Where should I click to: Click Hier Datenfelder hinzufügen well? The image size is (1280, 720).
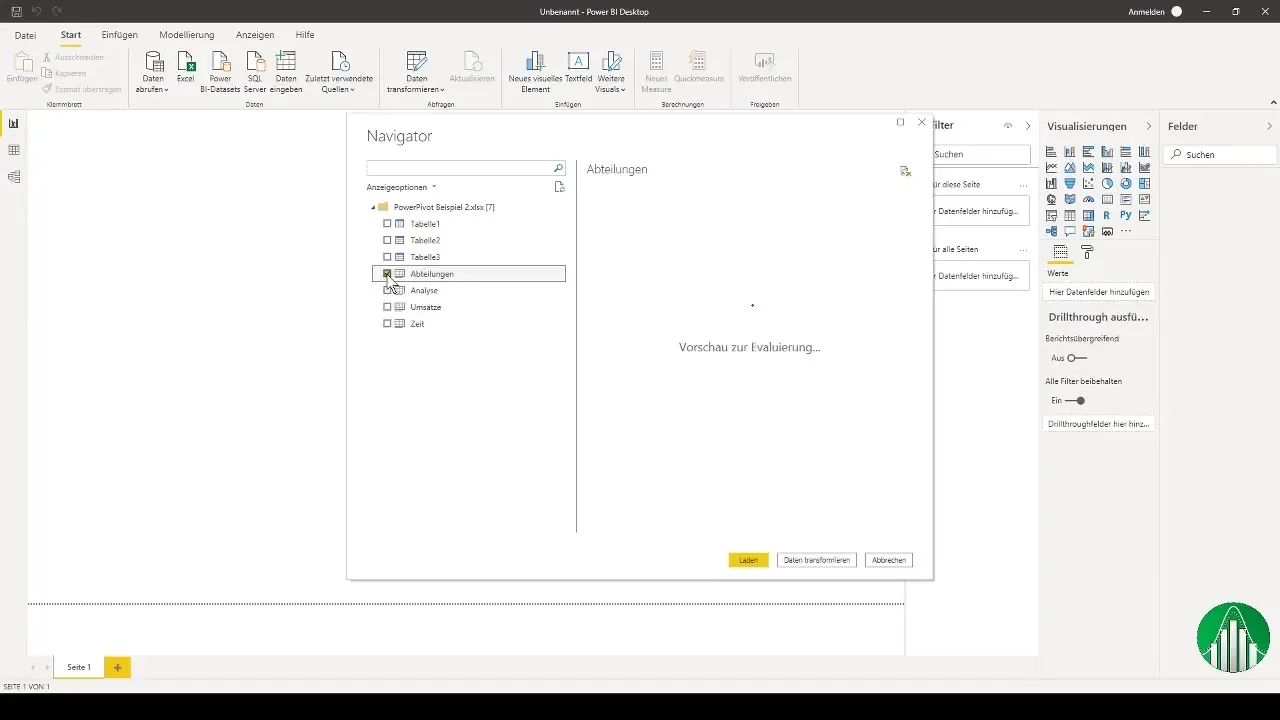click(1098, 292)
